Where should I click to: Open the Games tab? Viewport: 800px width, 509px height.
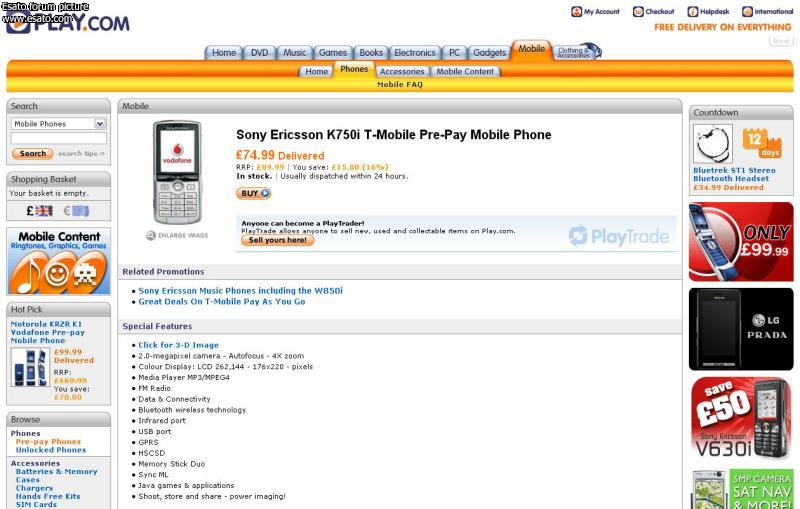tap(333, 53)
